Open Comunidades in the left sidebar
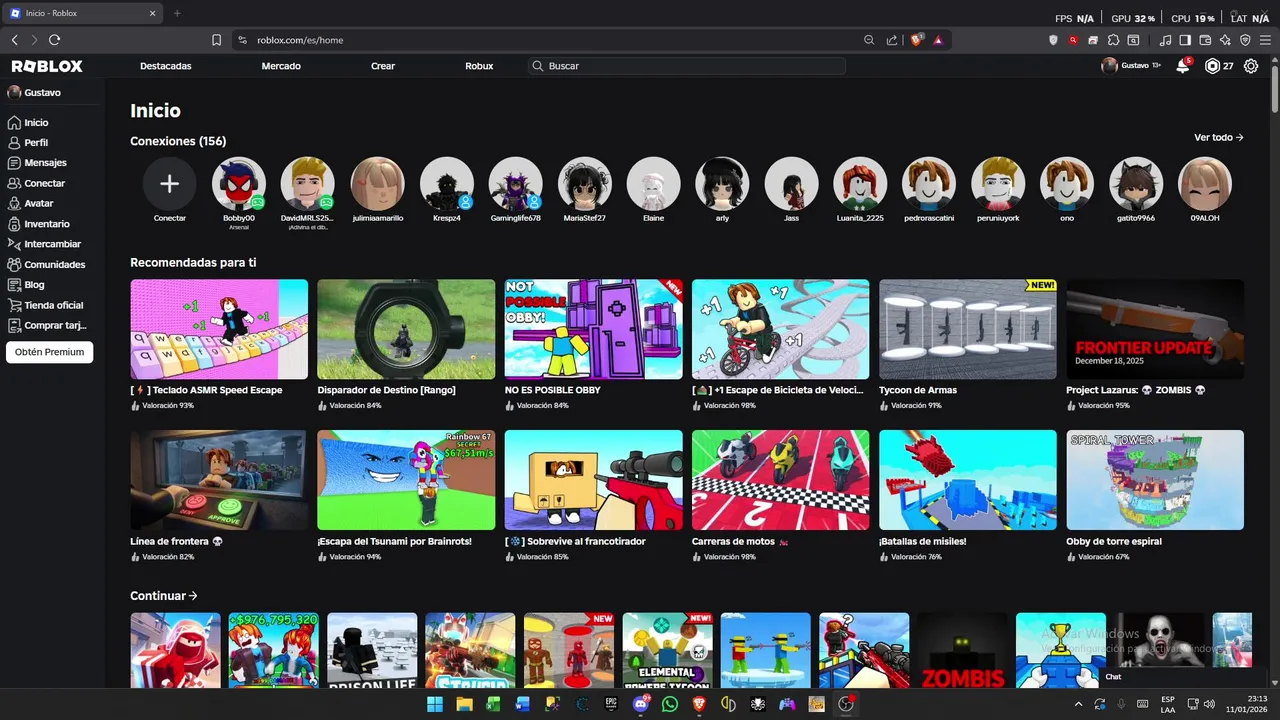1280x720 pixels. [53, 264]
